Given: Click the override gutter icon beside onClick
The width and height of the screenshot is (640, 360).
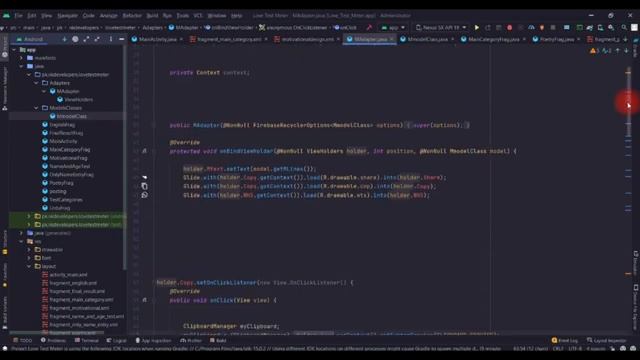Looking at the screenshot, I should pyautogui.click(x=144, y=300).
